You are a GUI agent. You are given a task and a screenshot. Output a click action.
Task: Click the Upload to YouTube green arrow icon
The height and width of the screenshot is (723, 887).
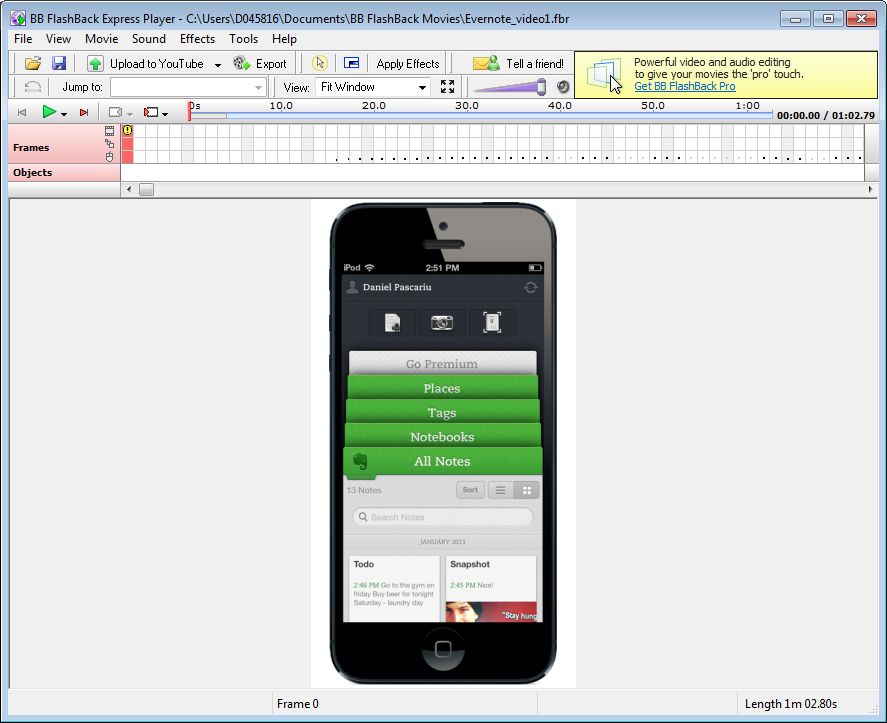95,63
